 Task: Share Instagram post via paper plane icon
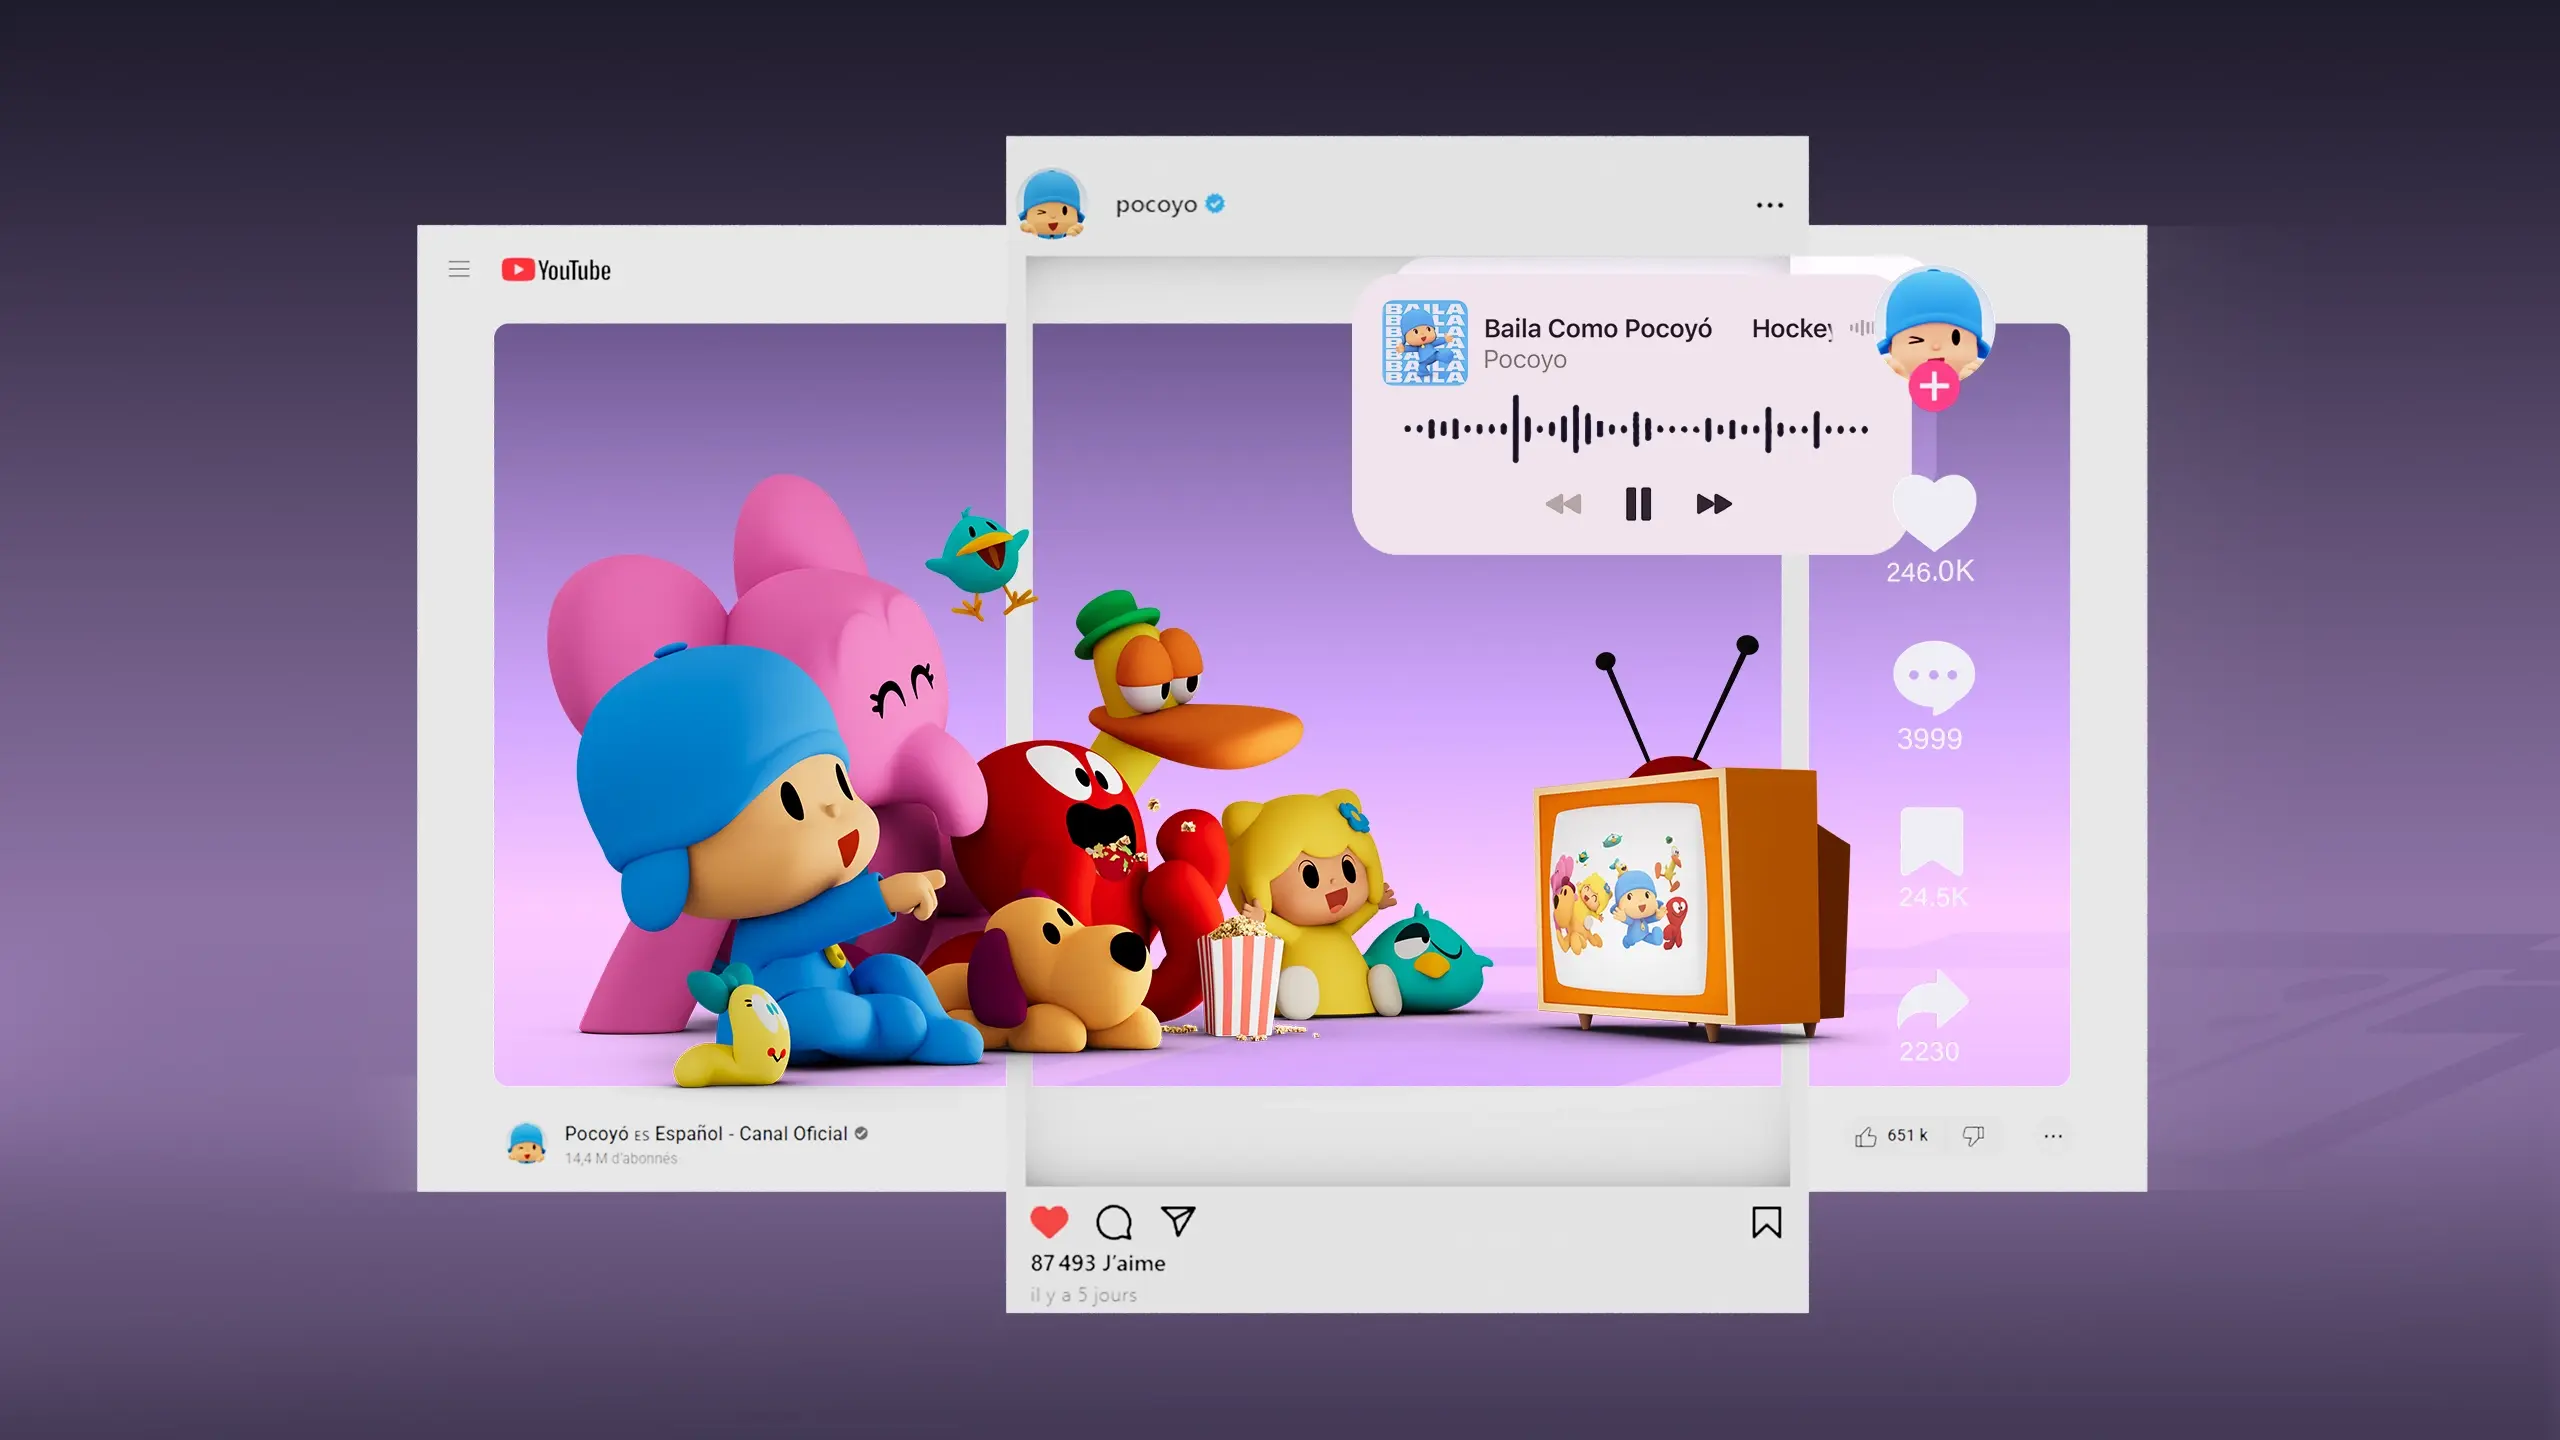[x=1178, y=1221]
